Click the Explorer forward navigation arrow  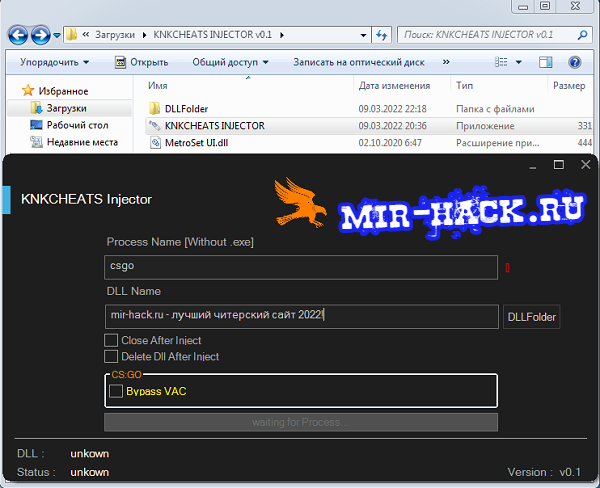(x=41, y=35)
